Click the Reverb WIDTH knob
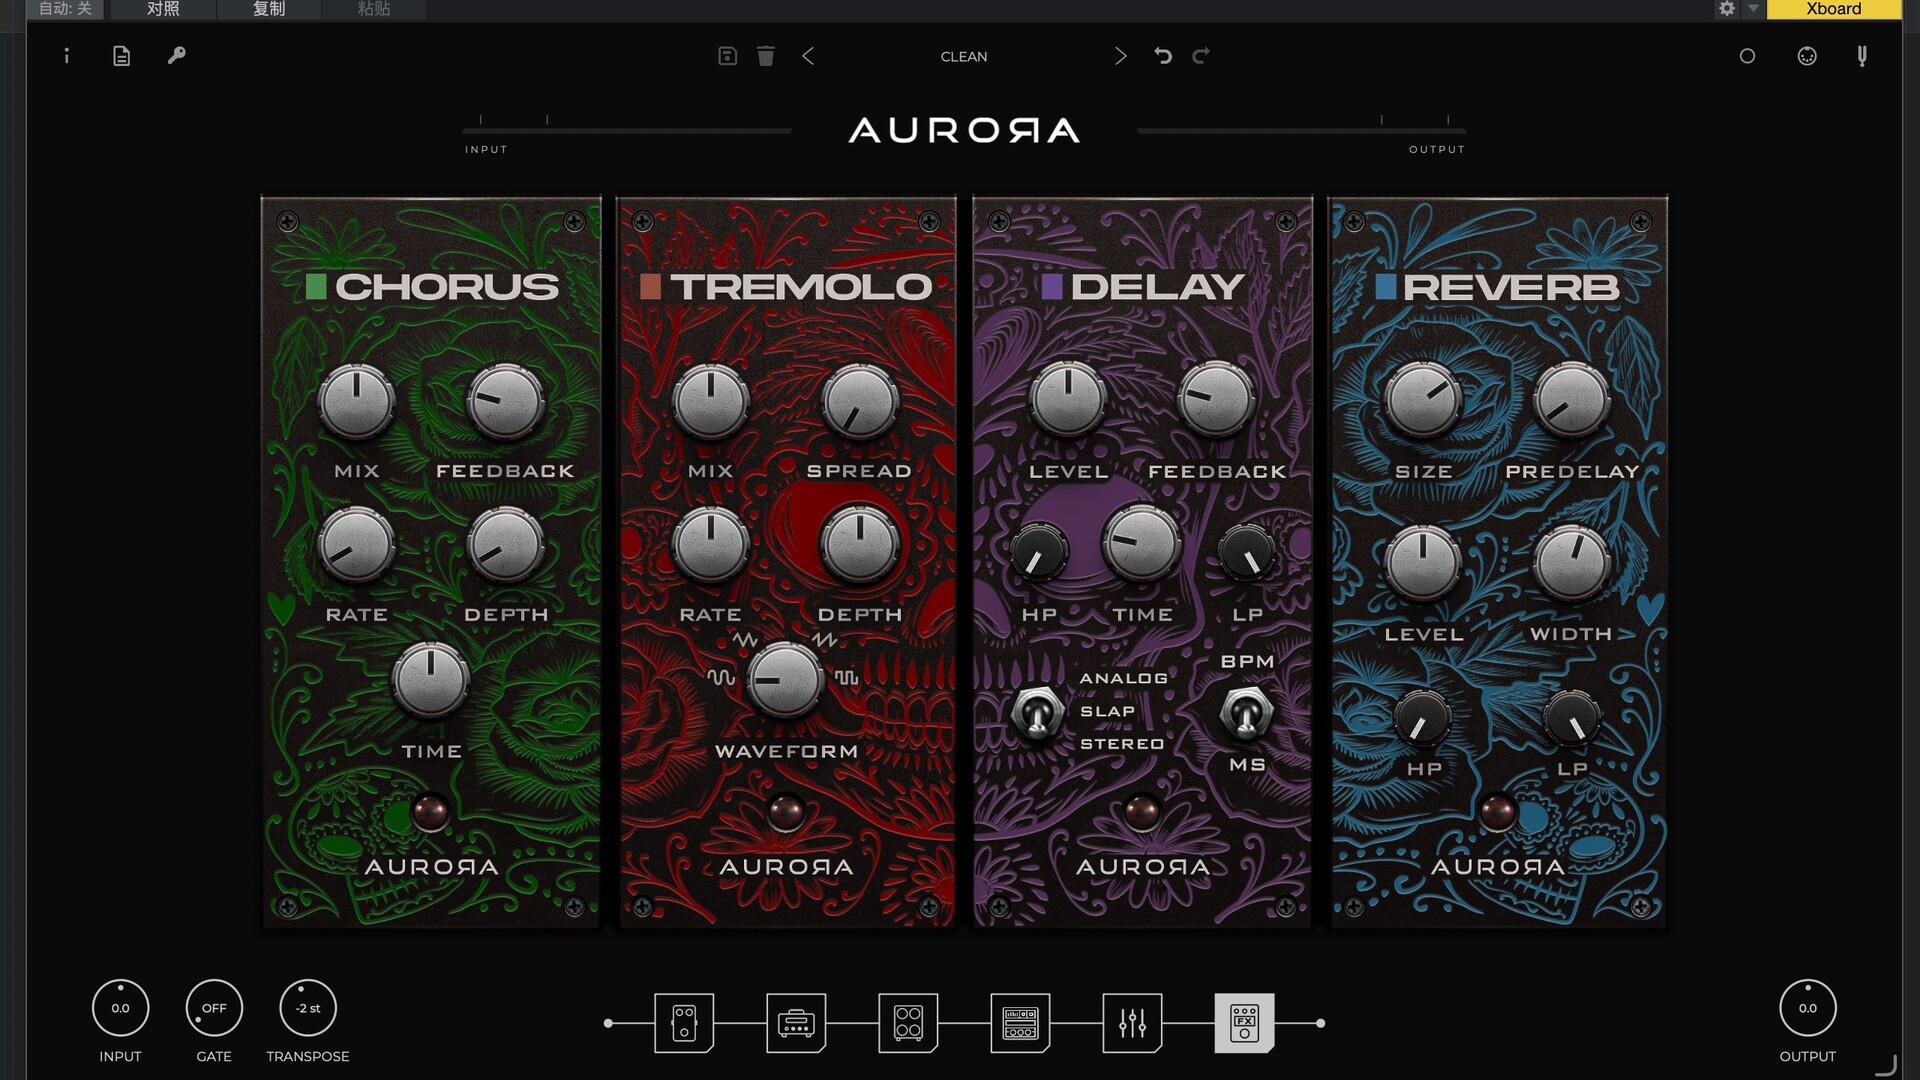This screenshot has height=1080, width=1920. point(1571,563)
